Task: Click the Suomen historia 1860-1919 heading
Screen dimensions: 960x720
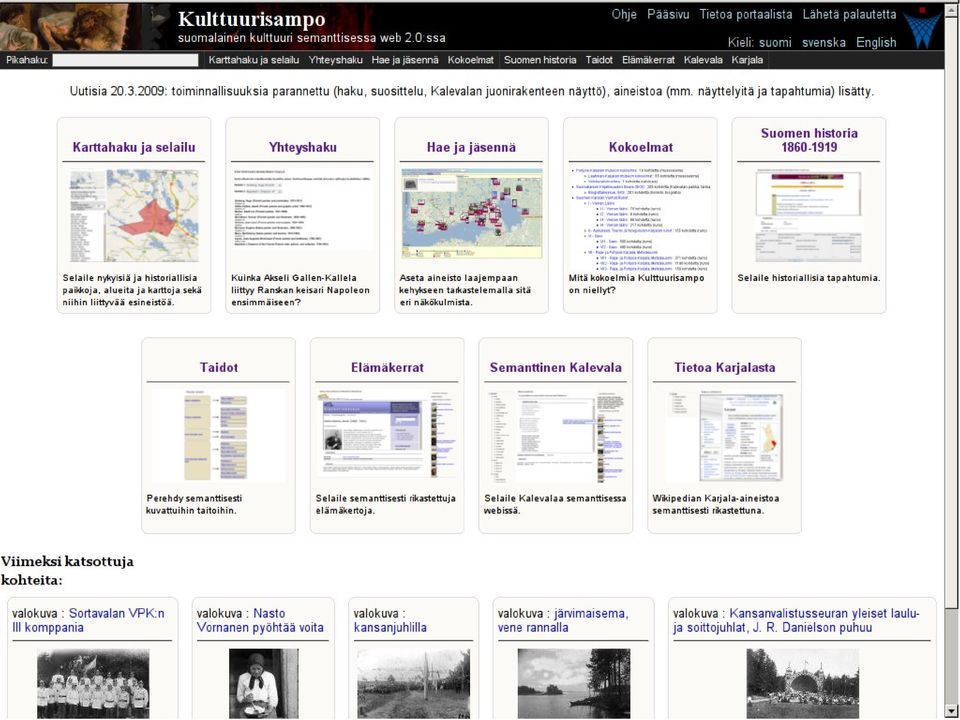Action: pos(809,140)
